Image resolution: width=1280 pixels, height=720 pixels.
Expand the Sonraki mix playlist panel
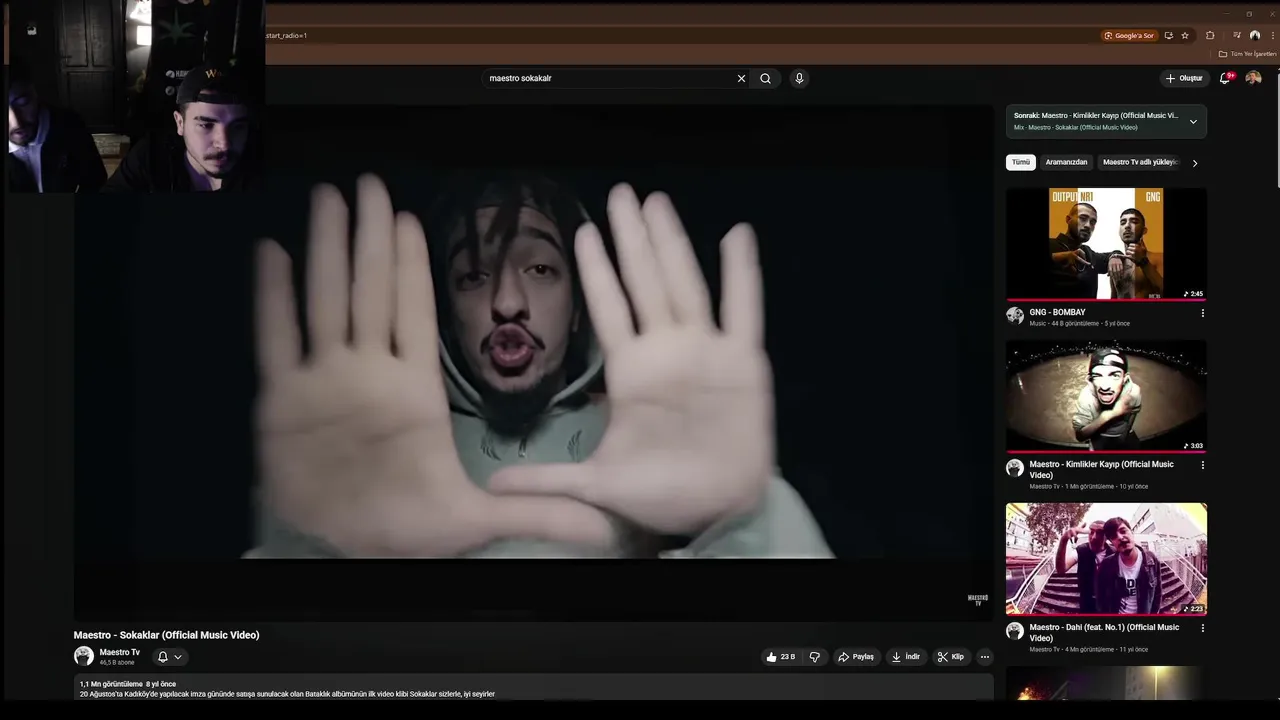(1193, 121)
